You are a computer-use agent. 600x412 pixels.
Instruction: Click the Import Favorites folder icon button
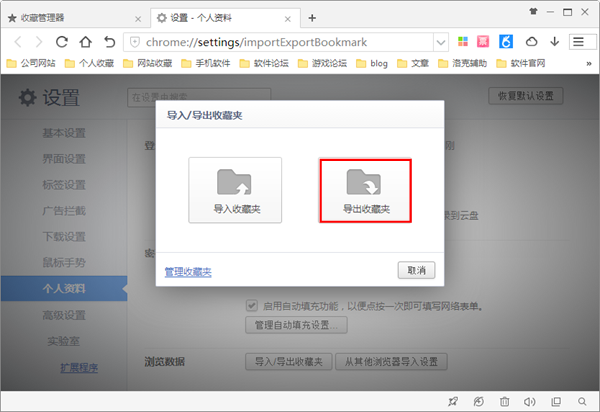click(235, 190)
